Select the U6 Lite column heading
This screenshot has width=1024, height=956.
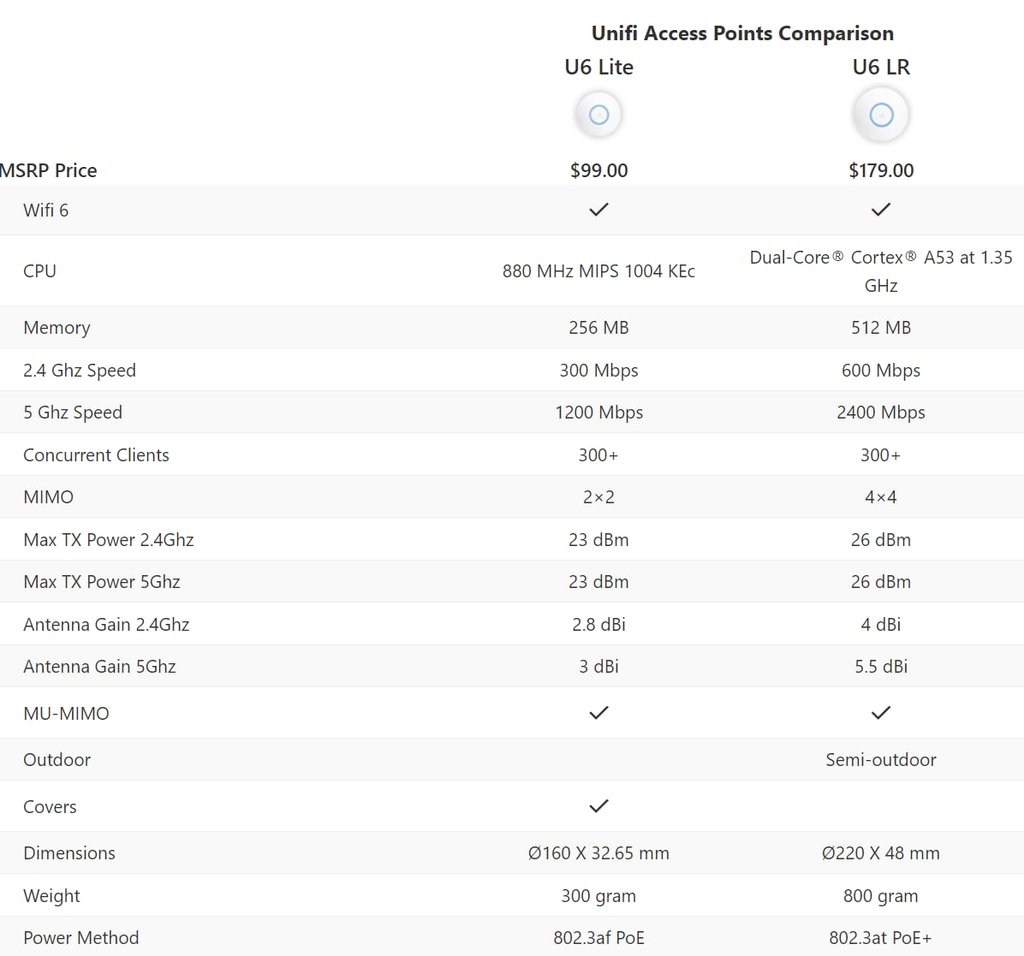click(x=599, y=67)
